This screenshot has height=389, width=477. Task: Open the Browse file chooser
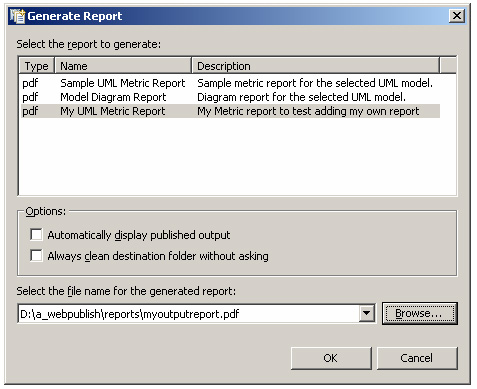tap(420, 313)
